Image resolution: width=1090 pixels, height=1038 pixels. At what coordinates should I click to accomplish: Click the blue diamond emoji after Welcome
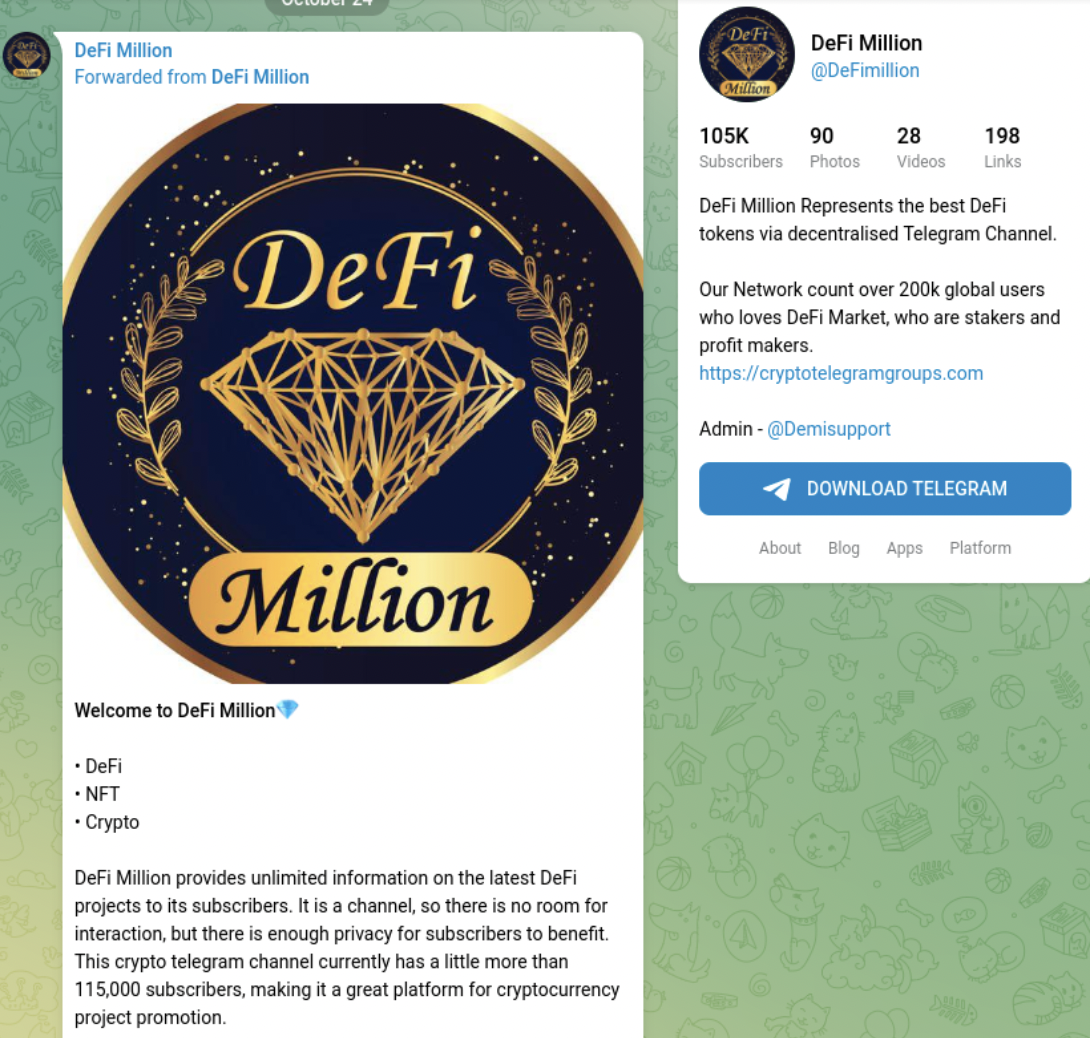[x=288, y=709]
